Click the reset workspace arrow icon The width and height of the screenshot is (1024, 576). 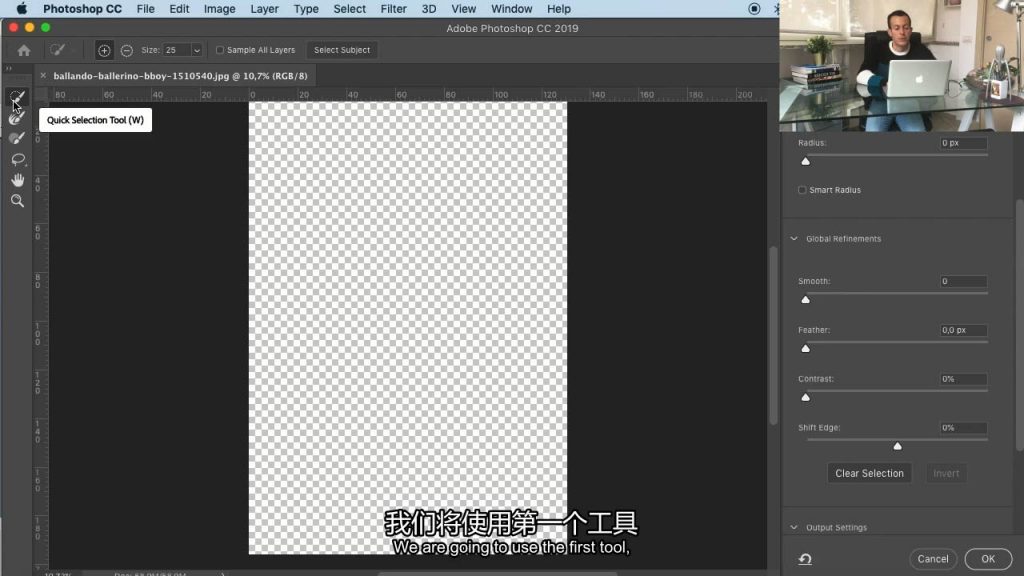click(x=805, y=559)
